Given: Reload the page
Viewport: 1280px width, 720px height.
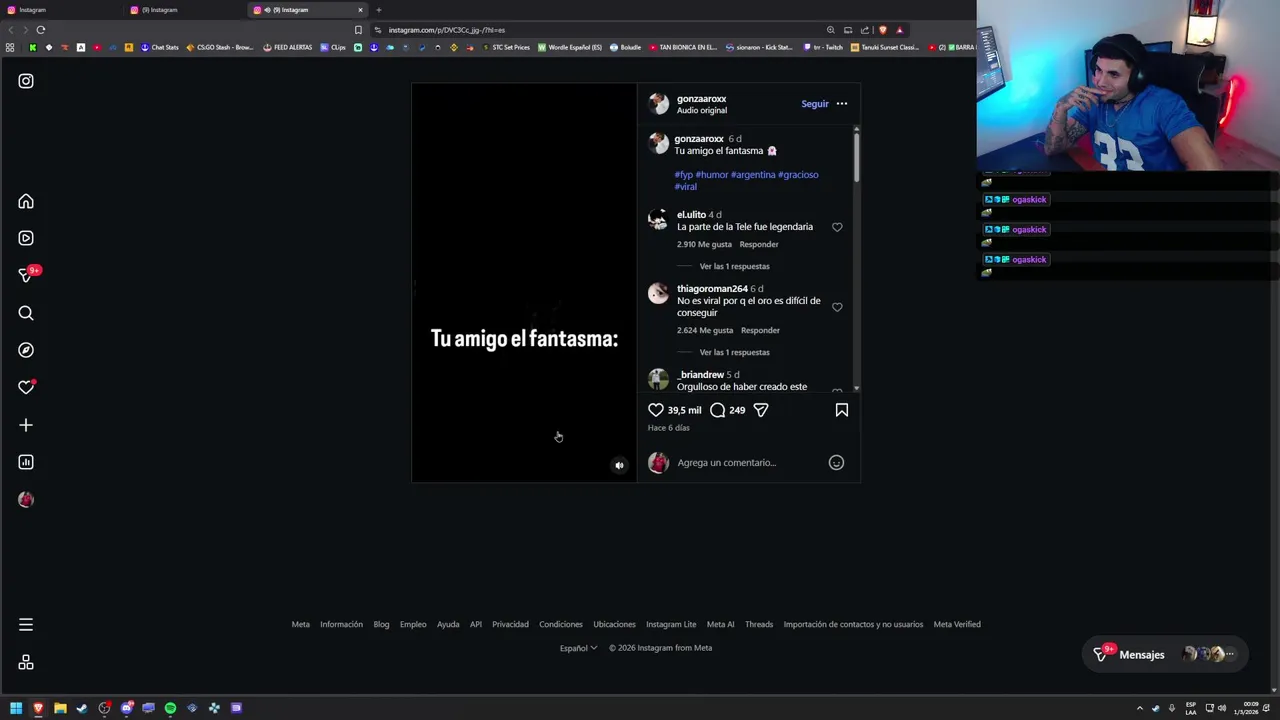Looking at the screenshot, I should click(41, 30).
